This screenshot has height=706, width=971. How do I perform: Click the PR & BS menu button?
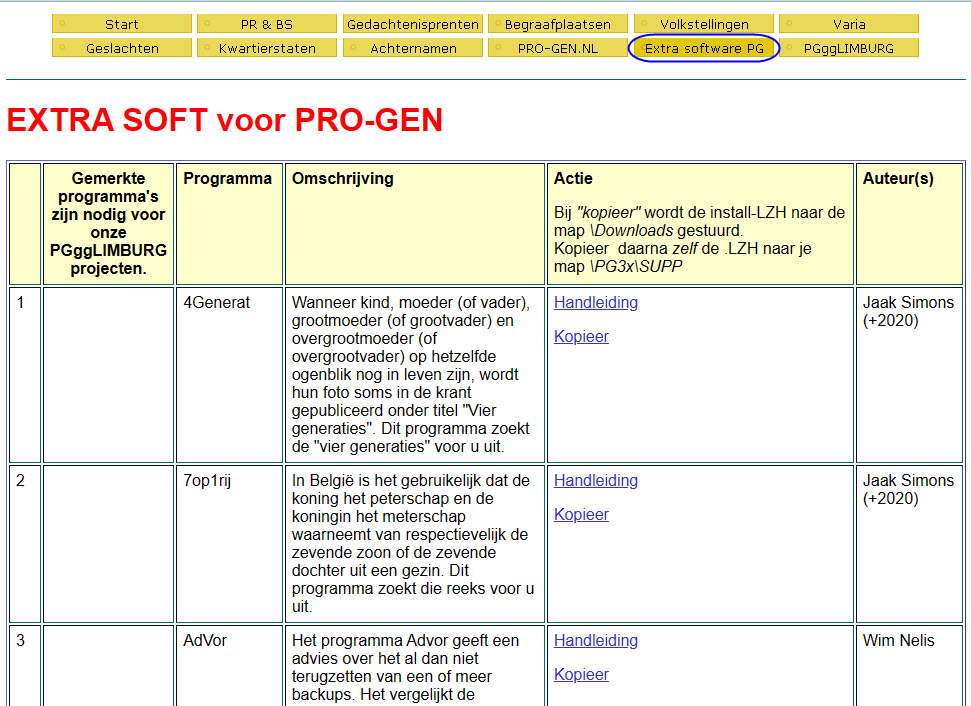[x=267, y=24]
